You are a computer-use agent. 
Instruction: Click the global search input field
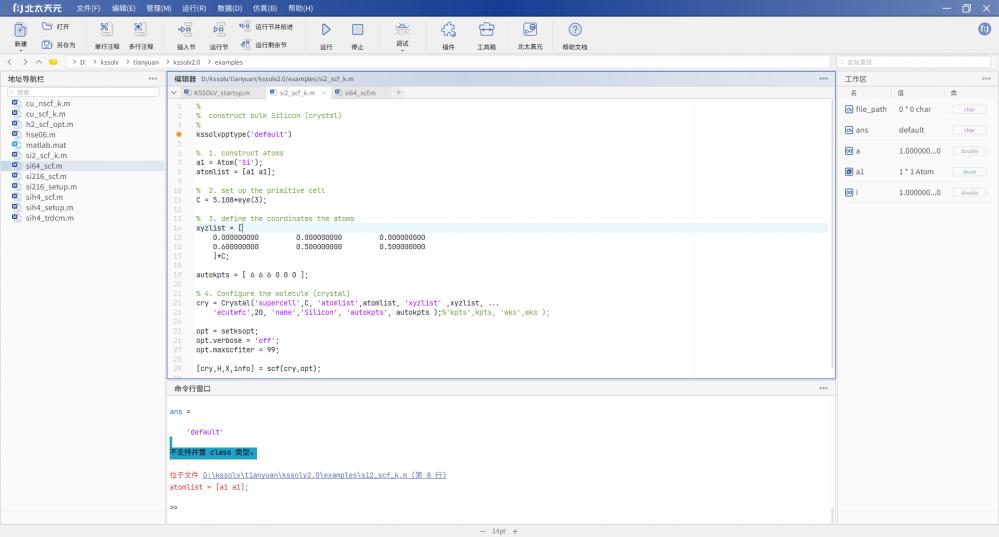coord(915,62)
